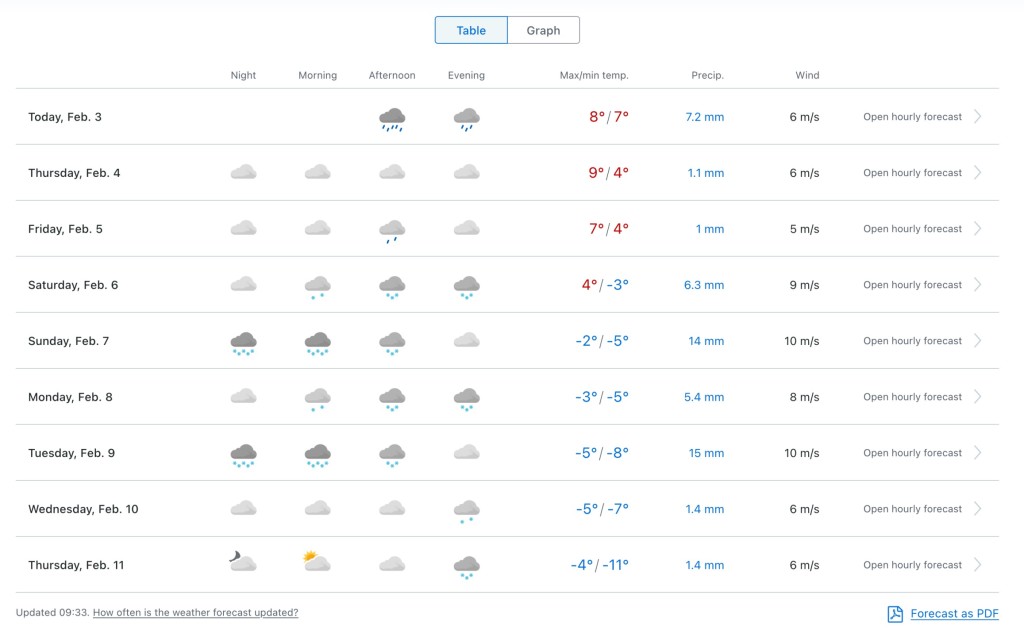The height and width of the screenshot is (637, 1024).
Task: Click the PDF document icon
Action: [895, 613]
